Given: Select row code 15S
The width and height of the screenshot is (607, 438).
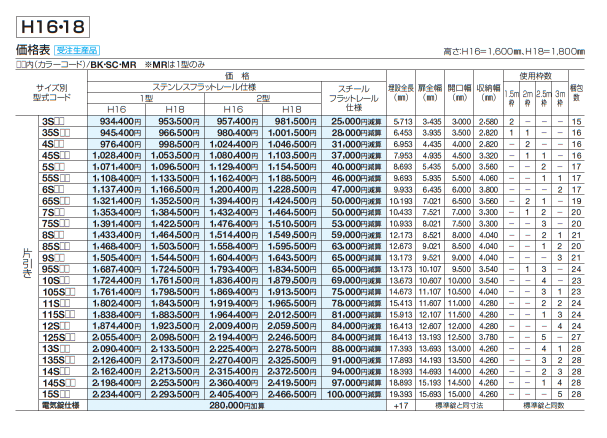Looking at the screenshot, I should point(56,394).
